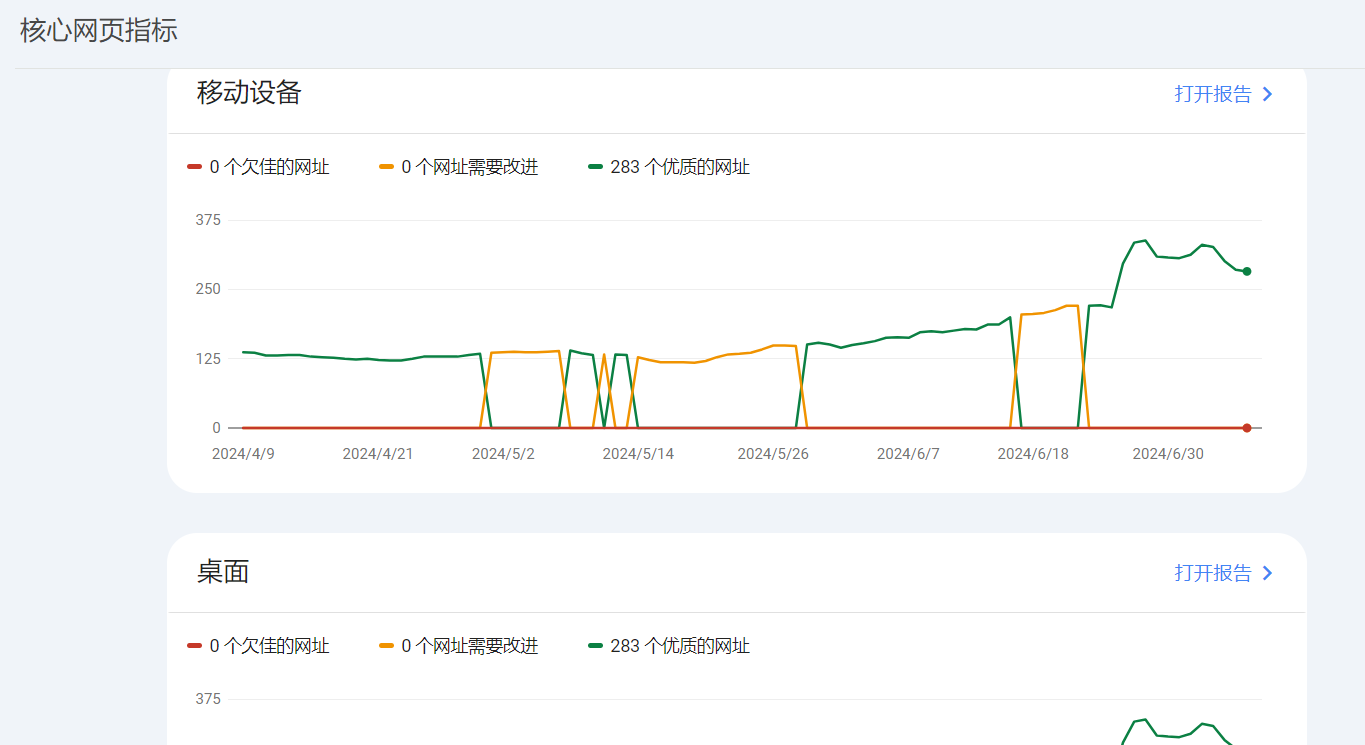This screenshot has width=1365, height=745.
Task: Select 0 个网址需要改进 legend text for mobile
Action: point(470,167)
